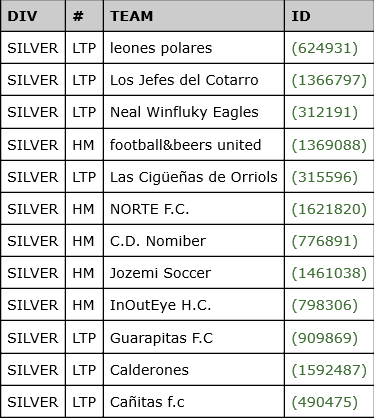Open team ID link (624931)
Image resolution: width=374 pixels, height=418 pixels.
tap(325, 48)
